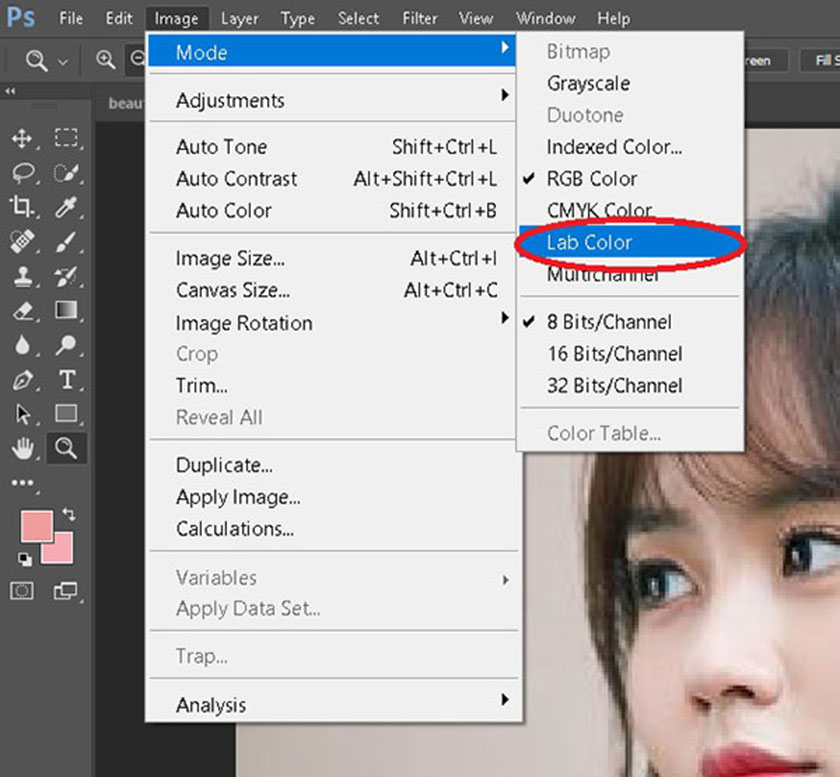Change screen mode button

click(65, 591)
